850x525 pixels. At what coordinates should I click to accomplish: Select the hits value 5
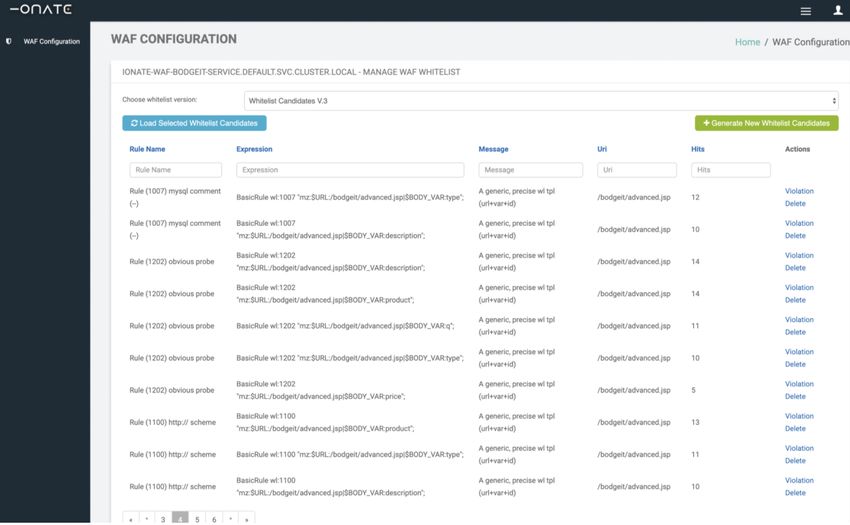pos(693,390)
